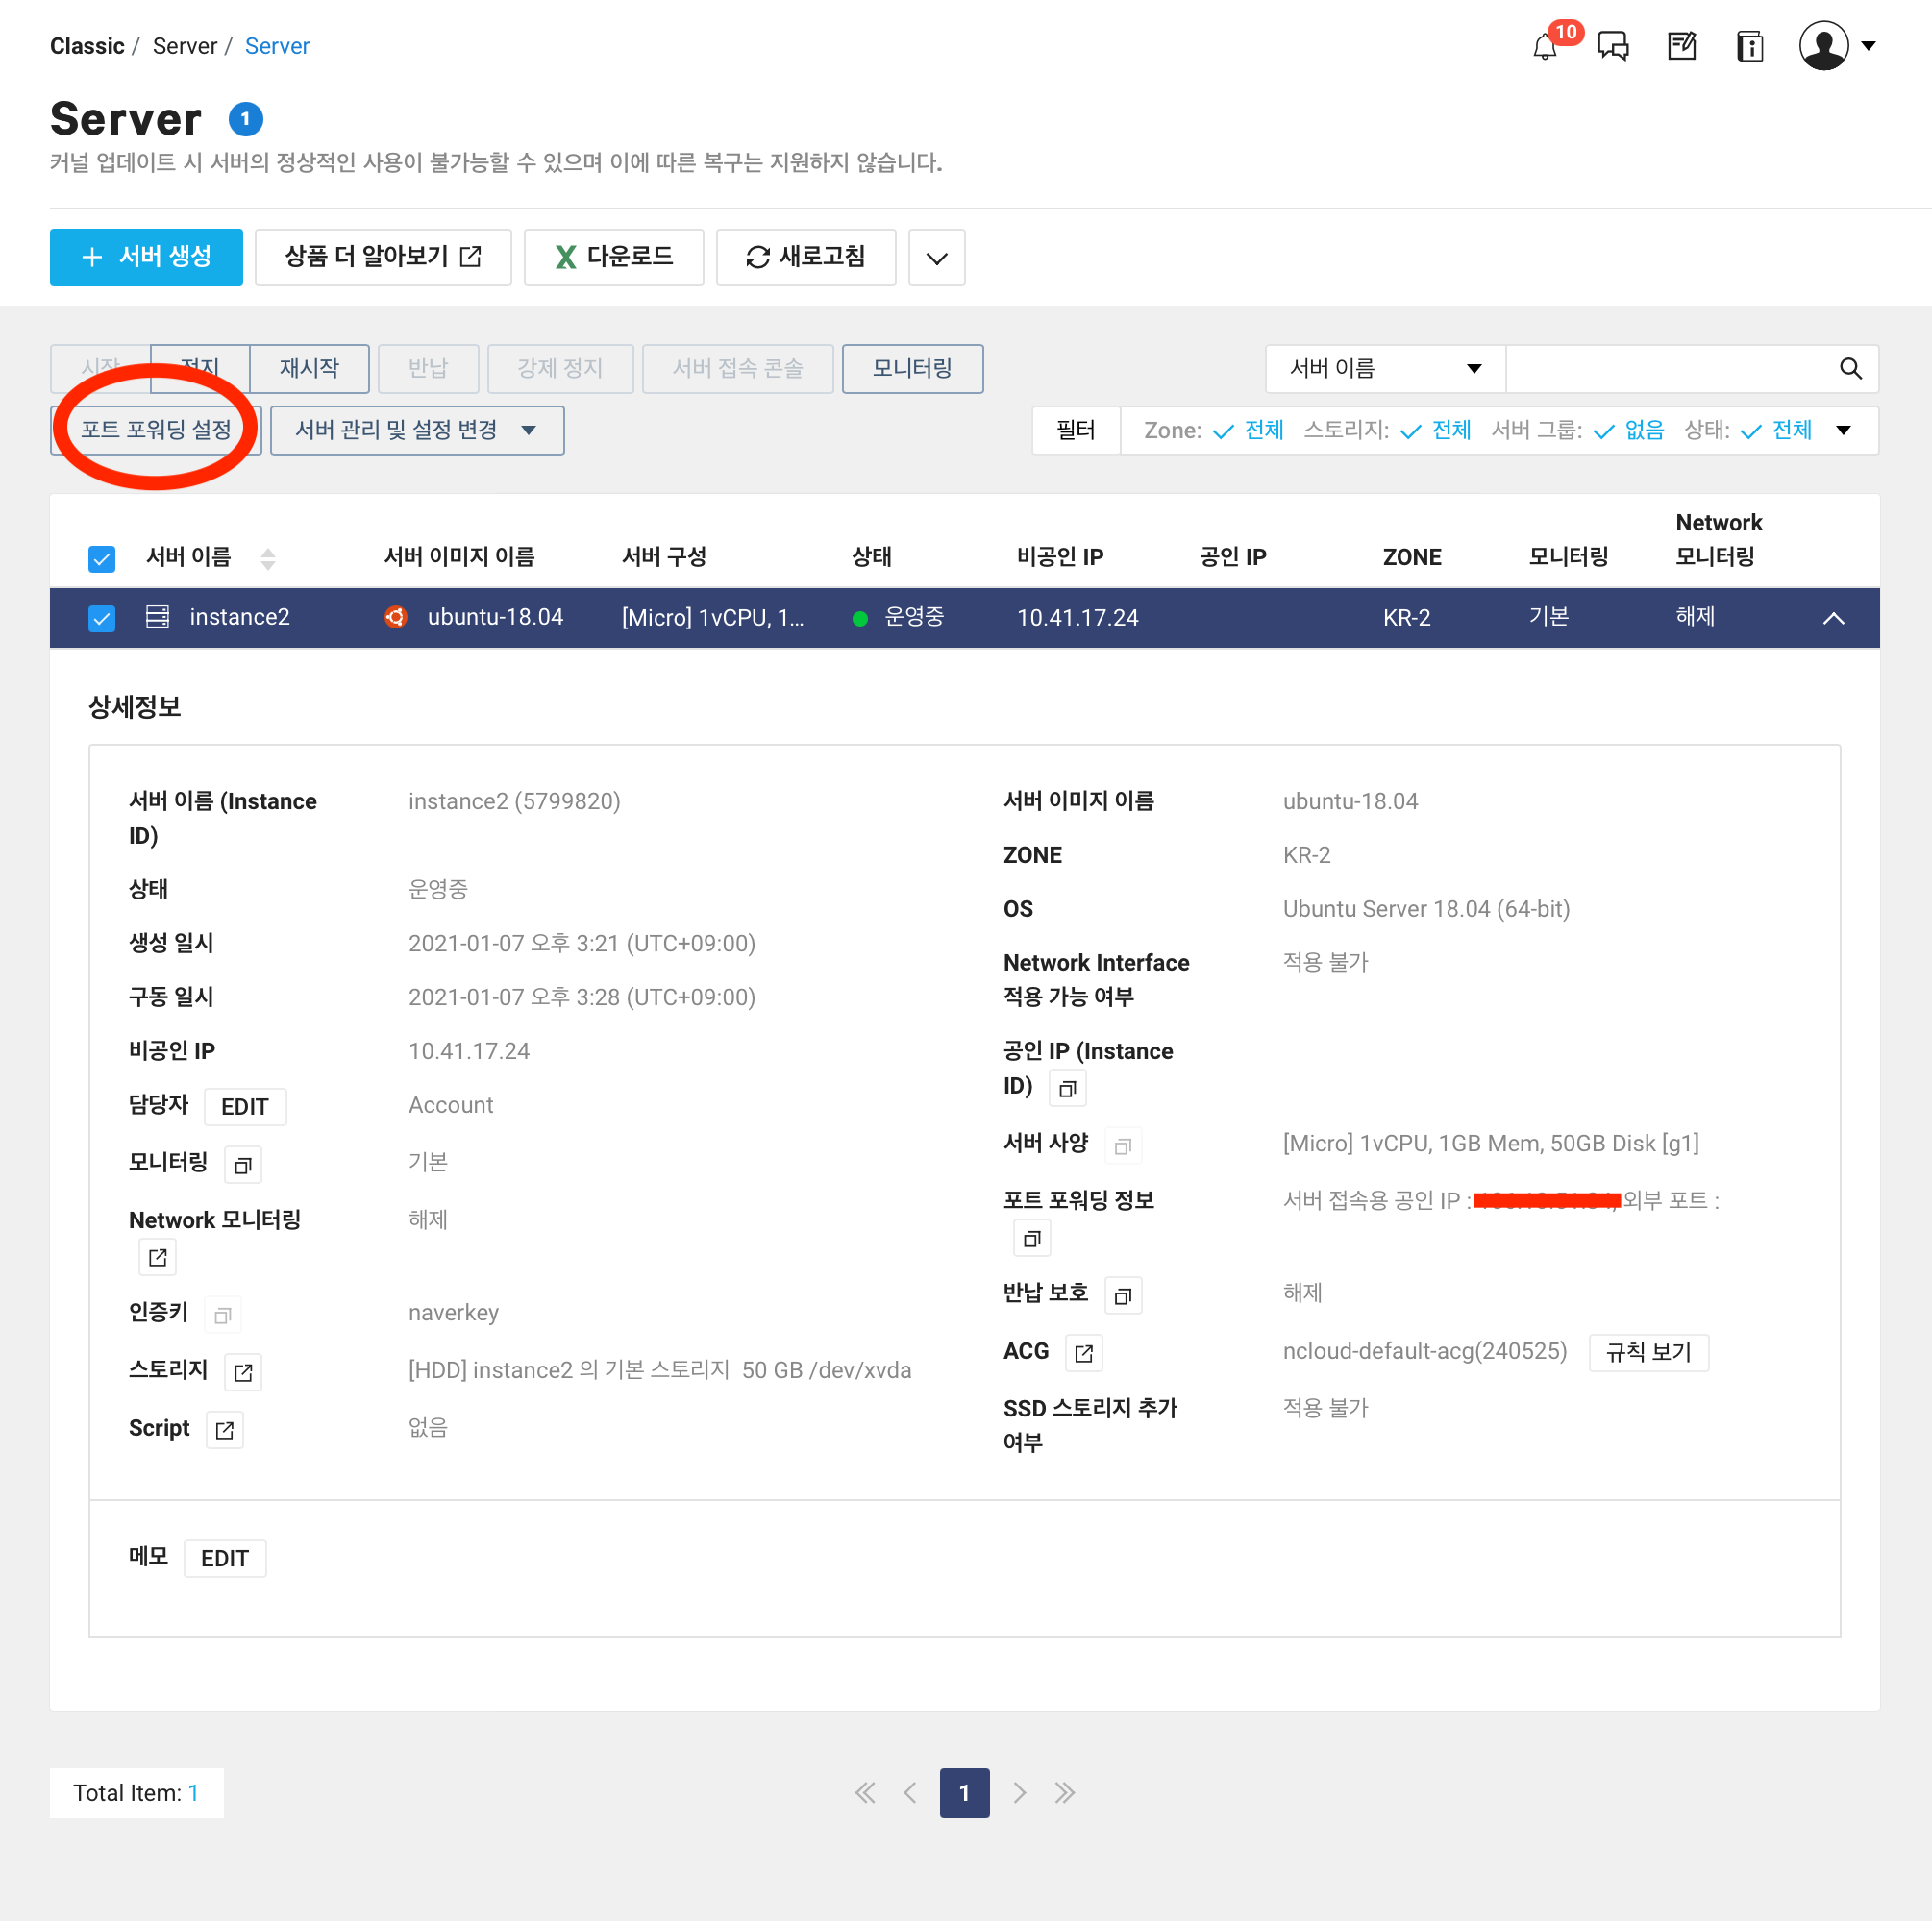Click the Script external link icon
This screenshot has width=1932, height=1921.
(225, 1430)
